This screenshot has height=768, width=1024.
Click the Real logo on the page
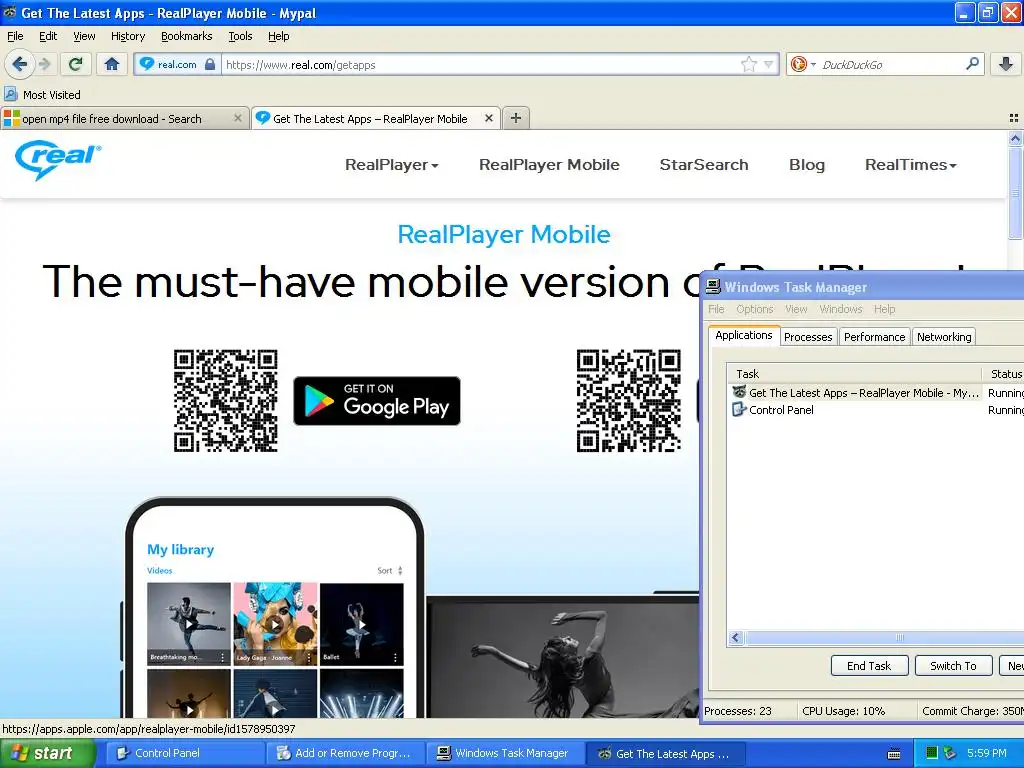point(57,160)
